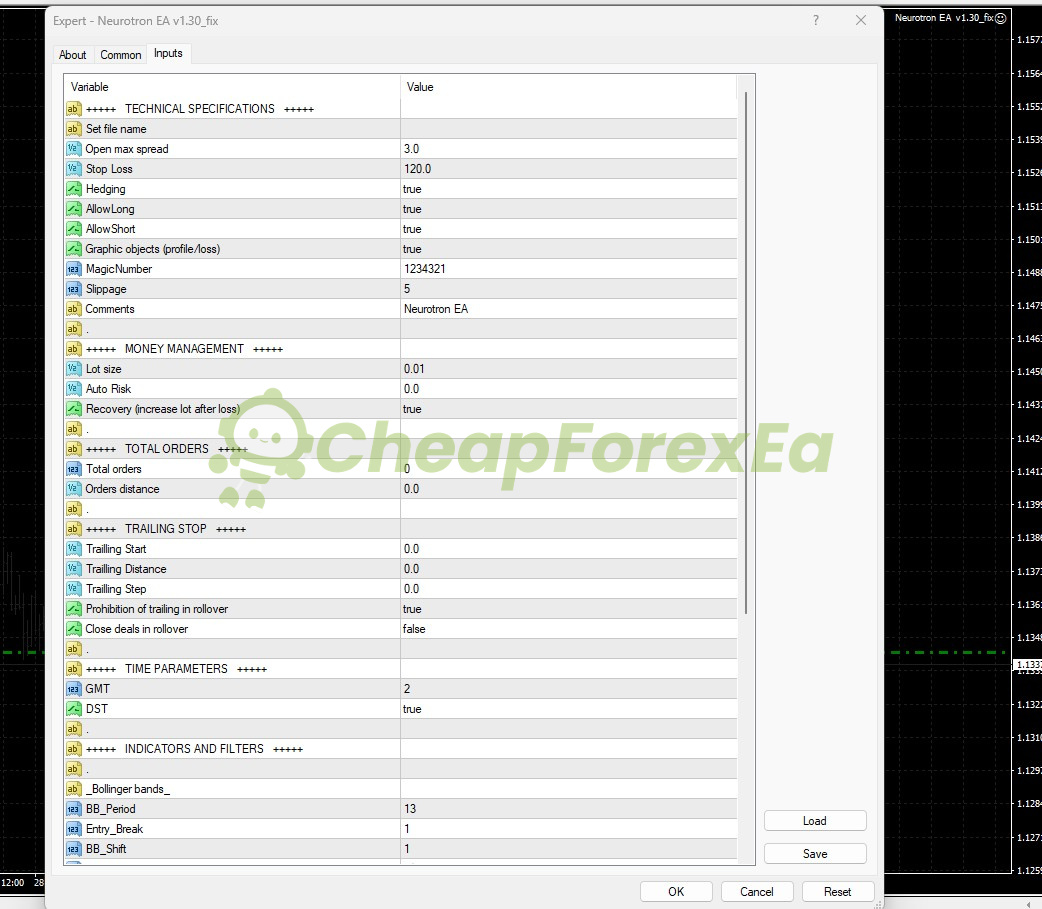Screen dimensions: 1042x909
Task: Click the smiley icon on the chart corner
Action: [1001, 19]
